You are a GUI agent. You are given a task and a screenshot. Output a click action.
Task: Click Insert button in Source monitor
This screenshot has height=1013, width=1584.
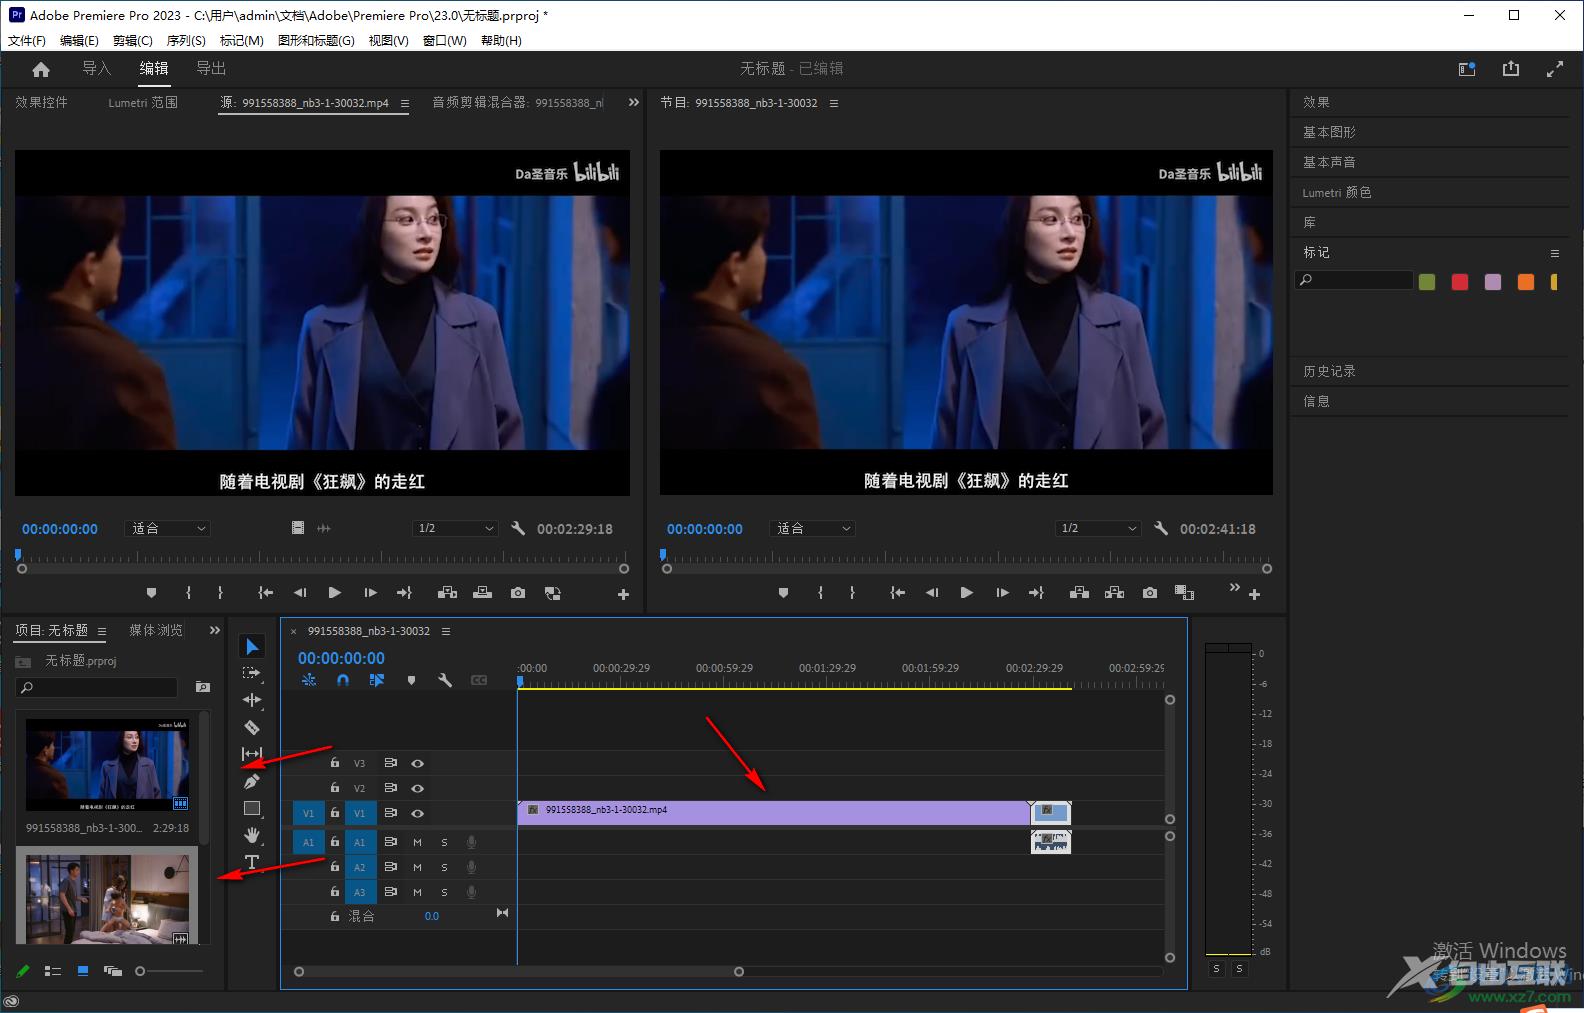click(447, 593)
